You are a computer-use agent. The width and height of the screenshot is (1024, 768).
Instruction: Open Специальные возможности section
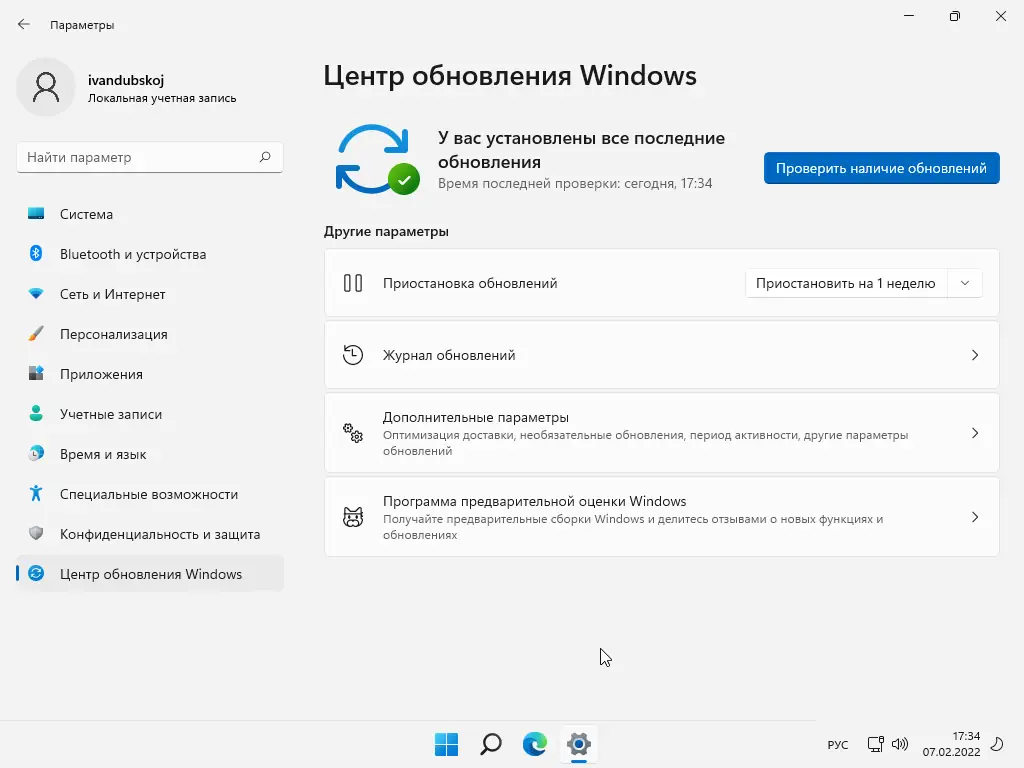150,494
